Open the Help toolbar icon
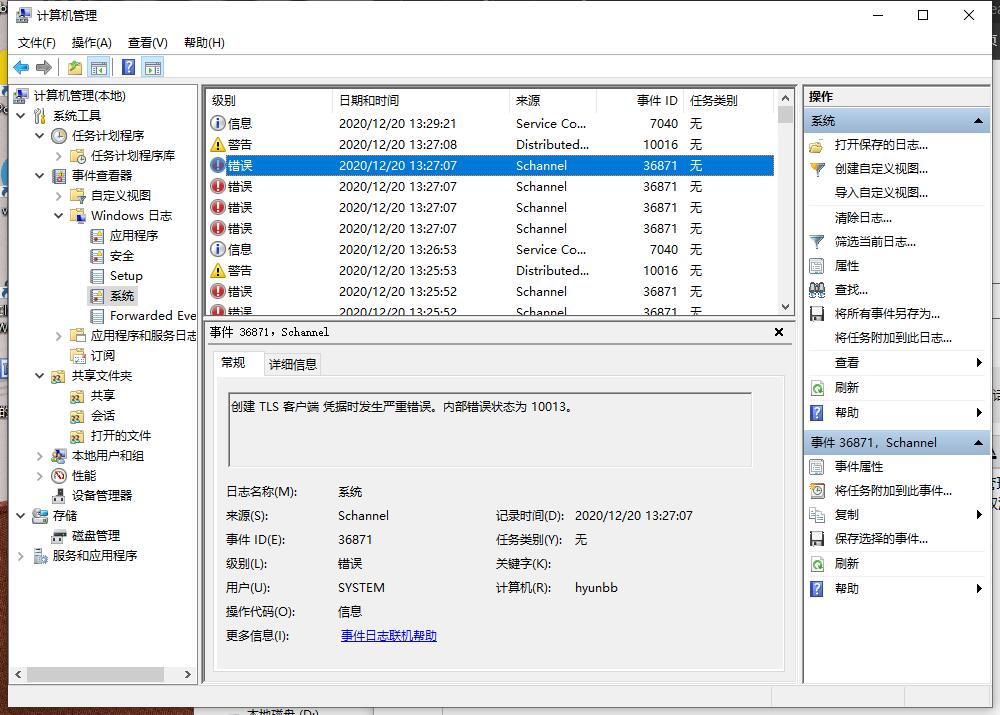This screenshot has height=715, width=1000. pyautogui.click(x=128, y=67)
